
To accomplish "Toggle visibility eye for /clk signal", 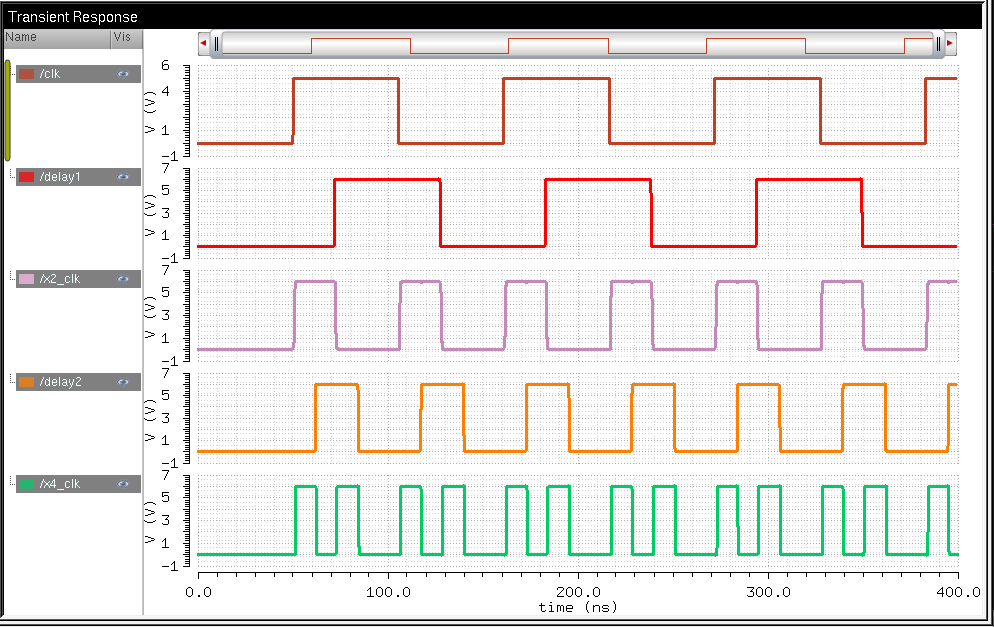I will pos(123,74).
